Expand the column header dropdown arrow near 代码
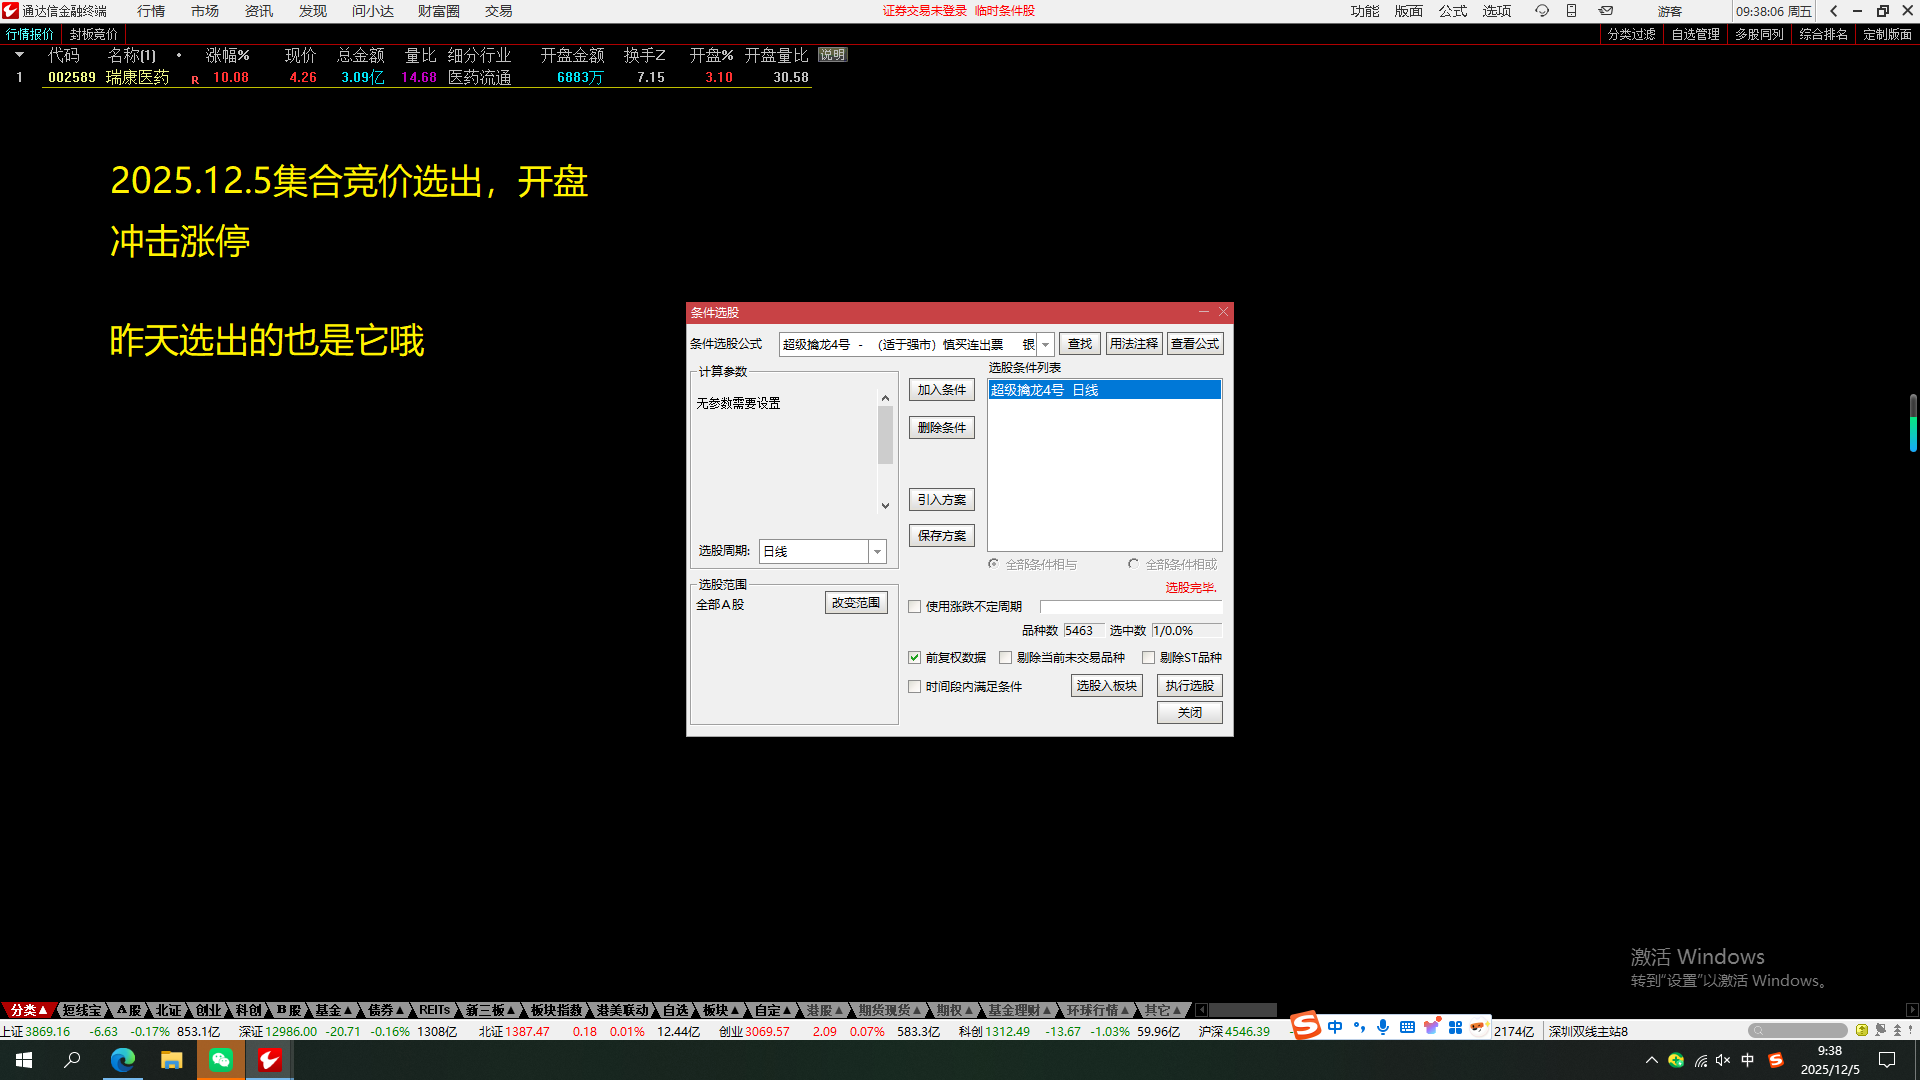This screenshot has height=1080, width=1920. click(x=19, y=55)
